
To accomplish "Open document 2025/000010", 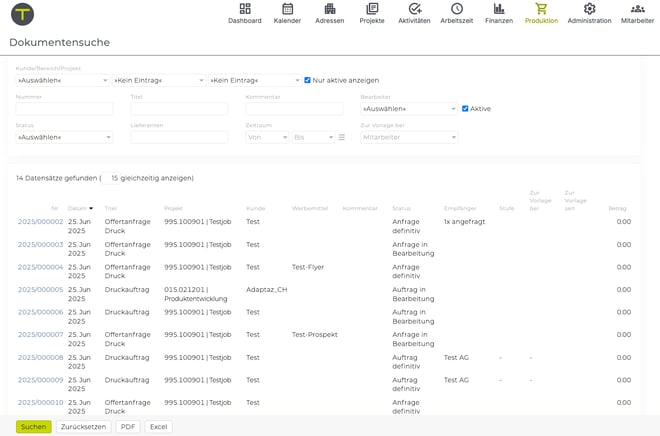I will tap(40, 402).
